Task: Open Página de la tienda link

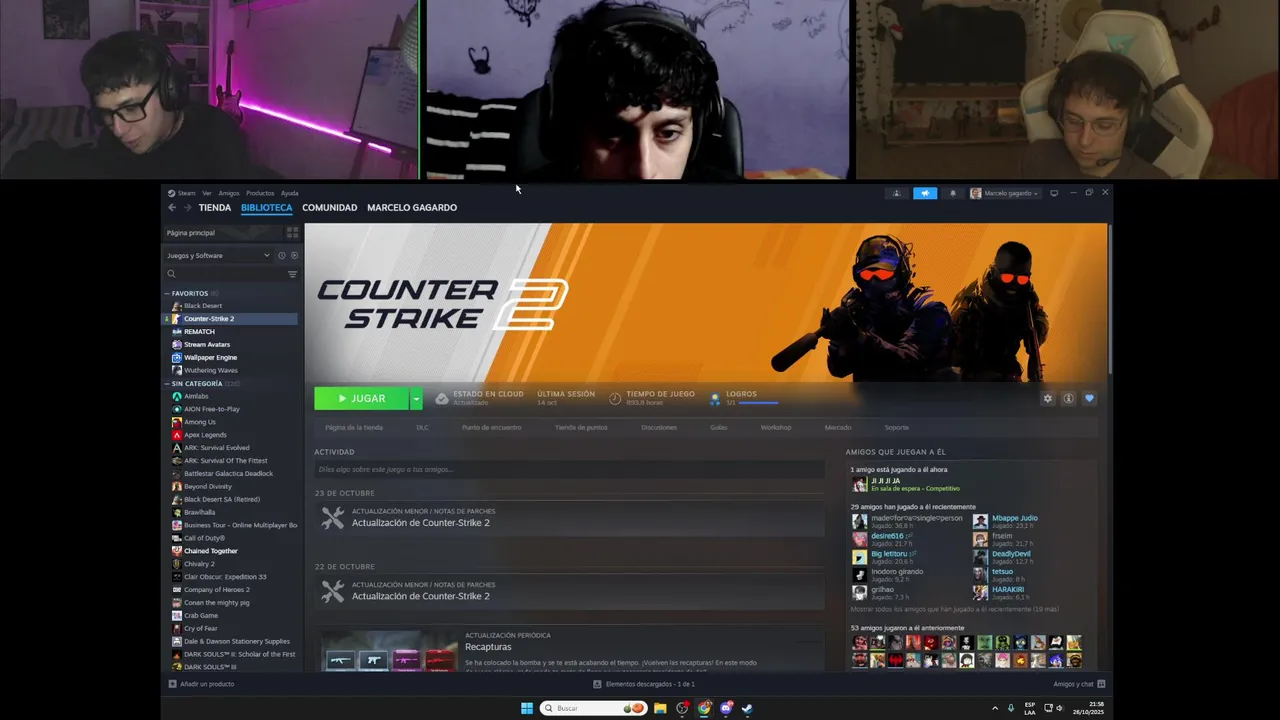Action: [354, 427]
